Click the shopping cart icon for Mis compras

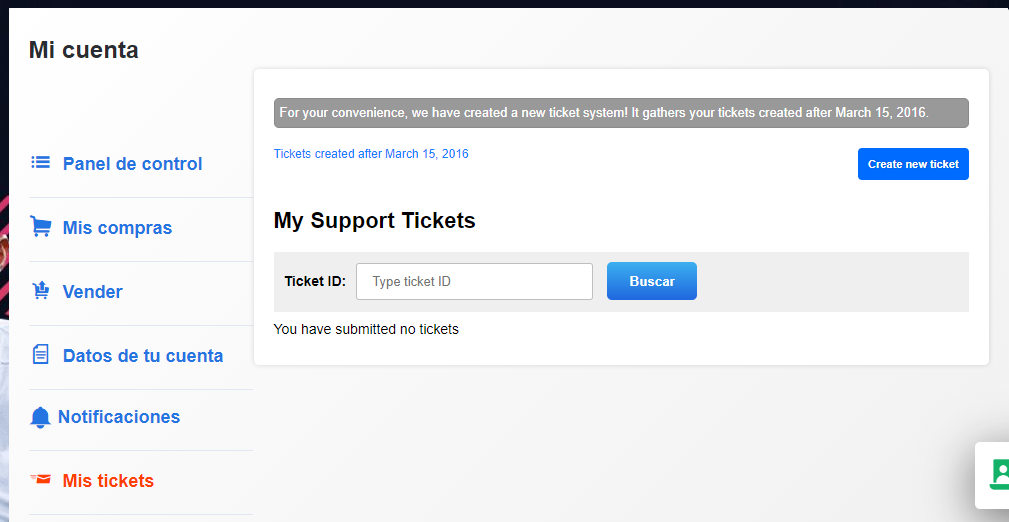coord(41,227)
